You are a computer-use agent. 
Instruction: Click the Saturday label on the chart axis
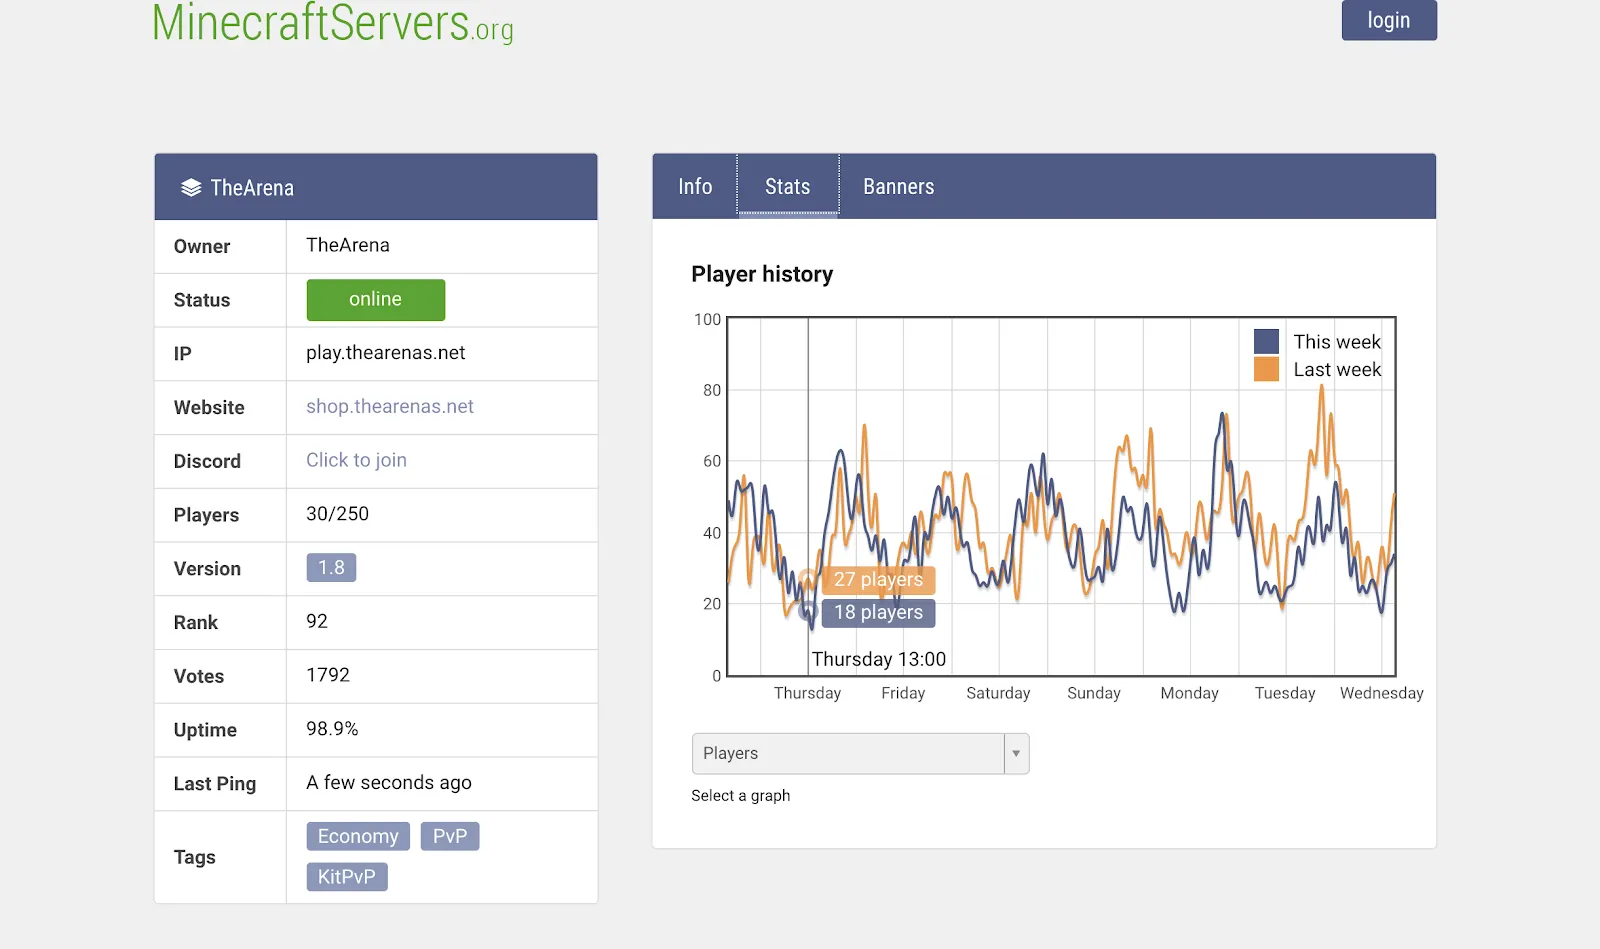[x=998, y=693]
